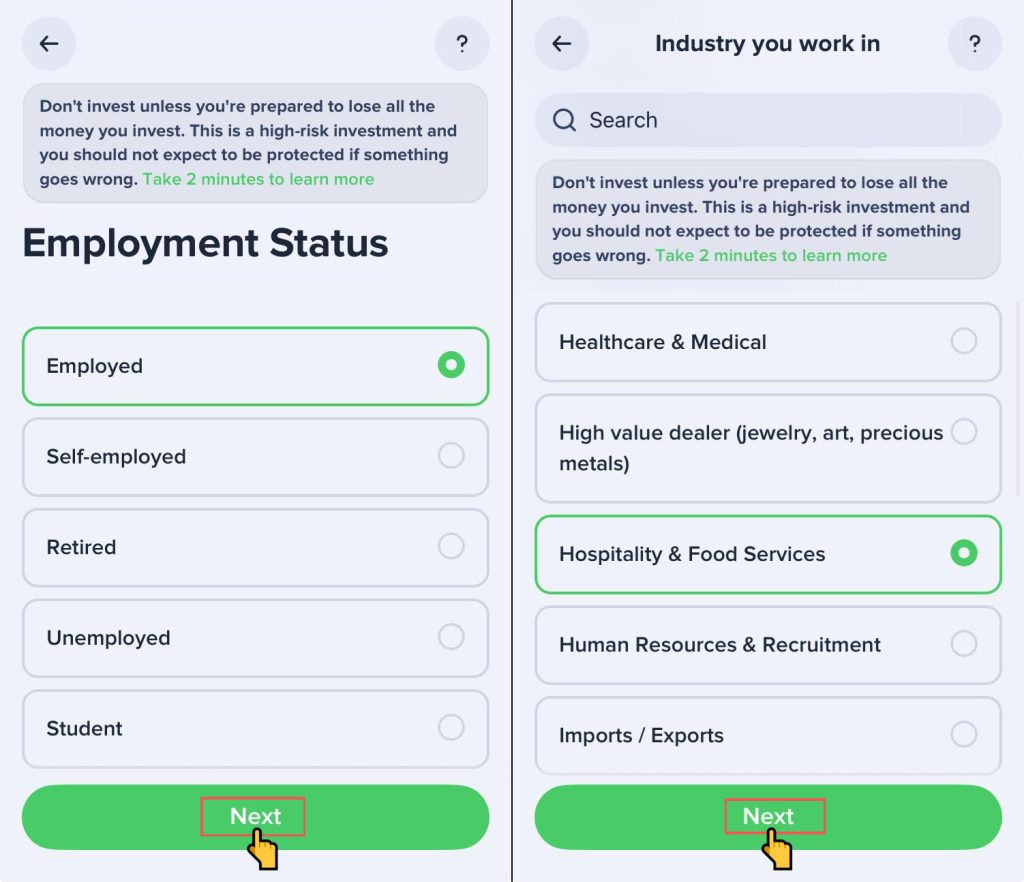Open the learn more link on Industry screen
This screenshot has width=1024, height=882.
770,256
